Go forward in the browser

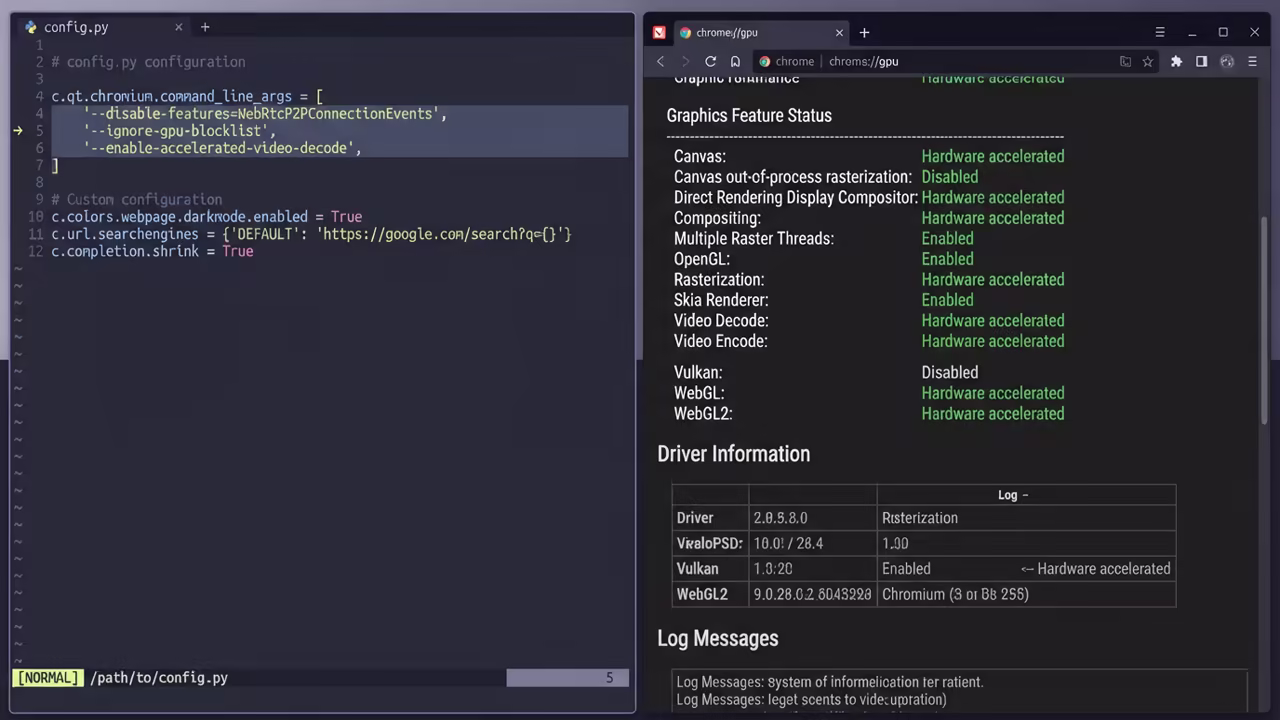tap(685, 61)
